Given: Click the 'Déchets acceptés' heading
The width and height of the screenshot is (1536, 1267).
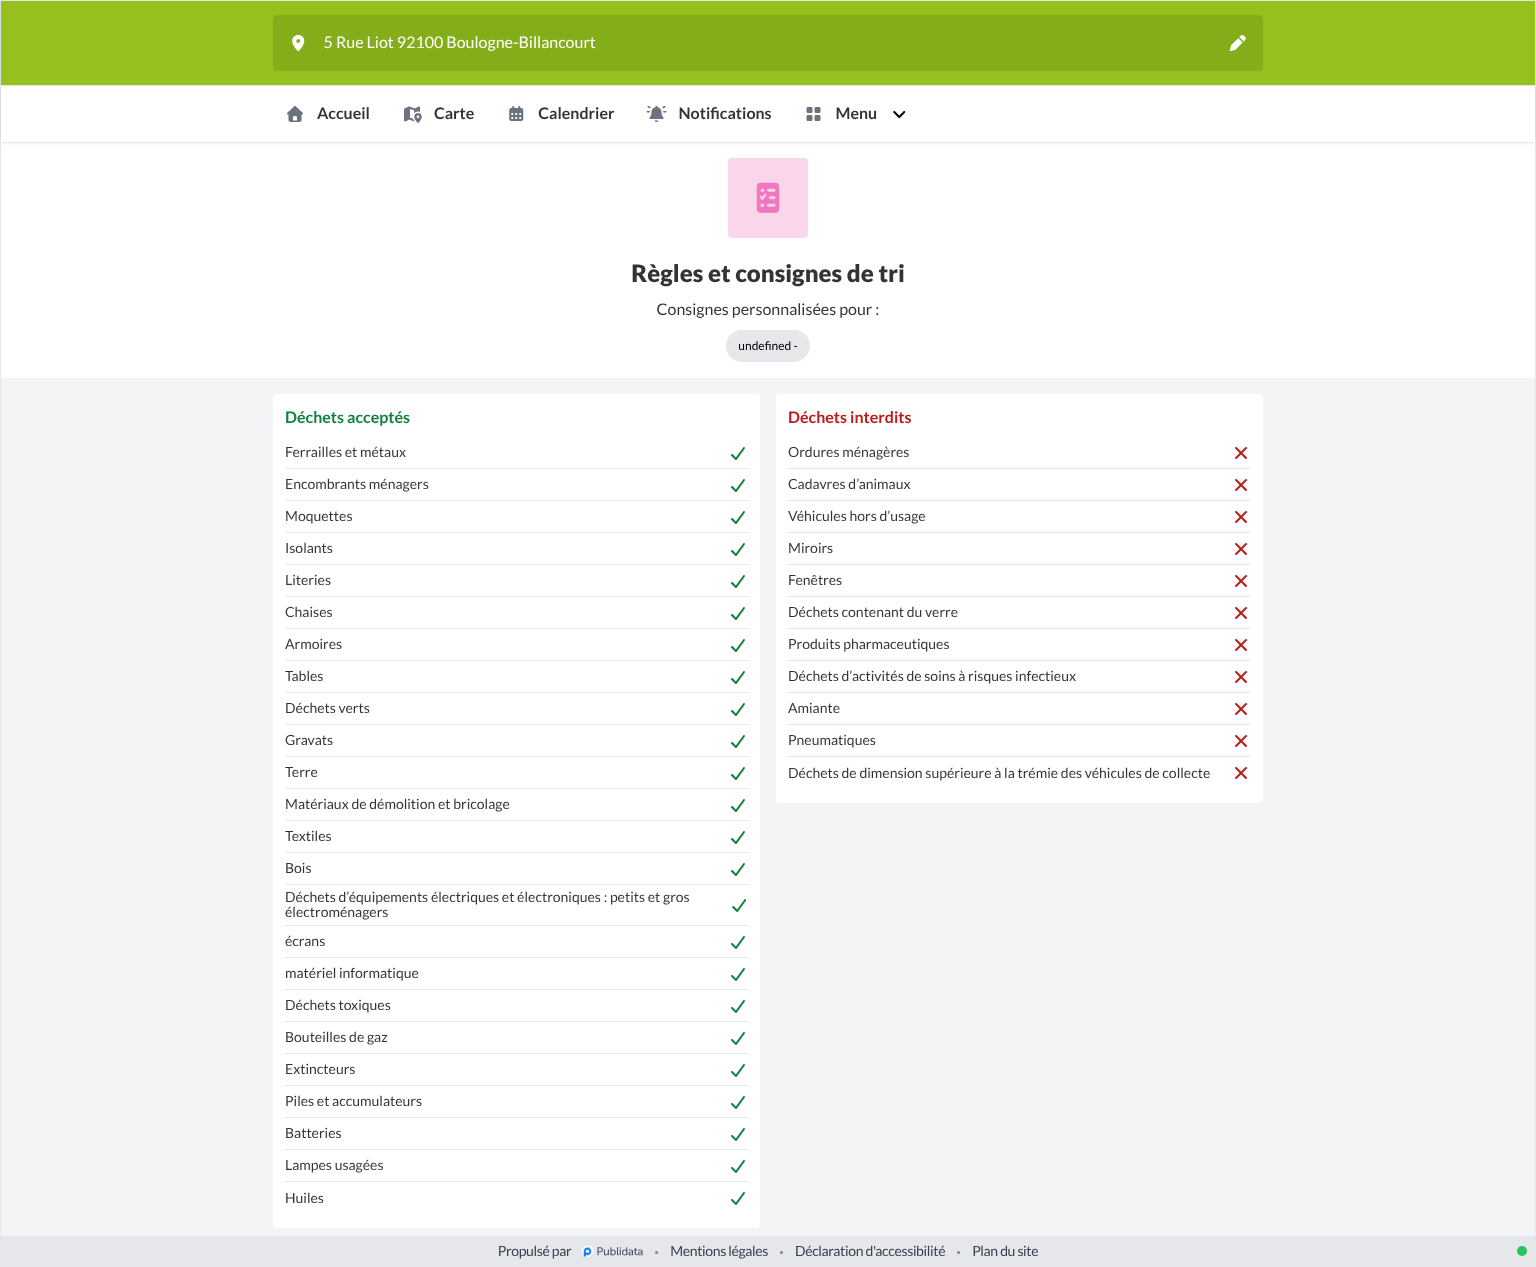Looking at the screenshot, I should point(347,417).
